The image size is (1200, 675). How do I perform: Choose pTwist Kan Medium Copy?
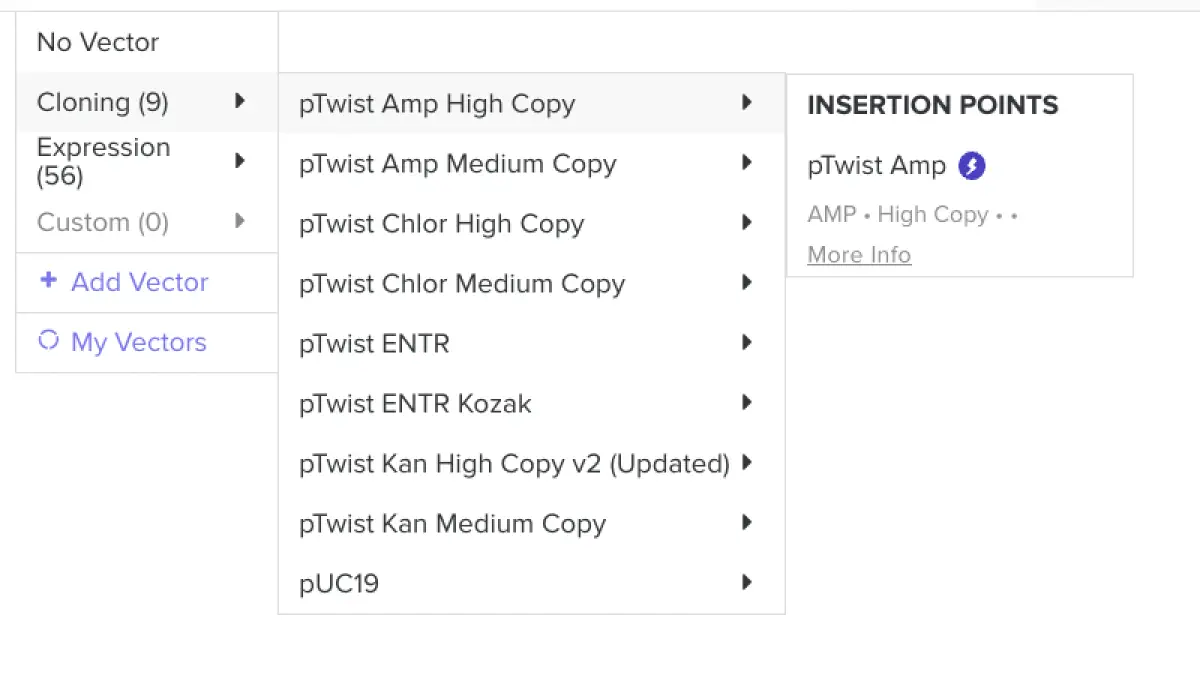pos(452,524)
